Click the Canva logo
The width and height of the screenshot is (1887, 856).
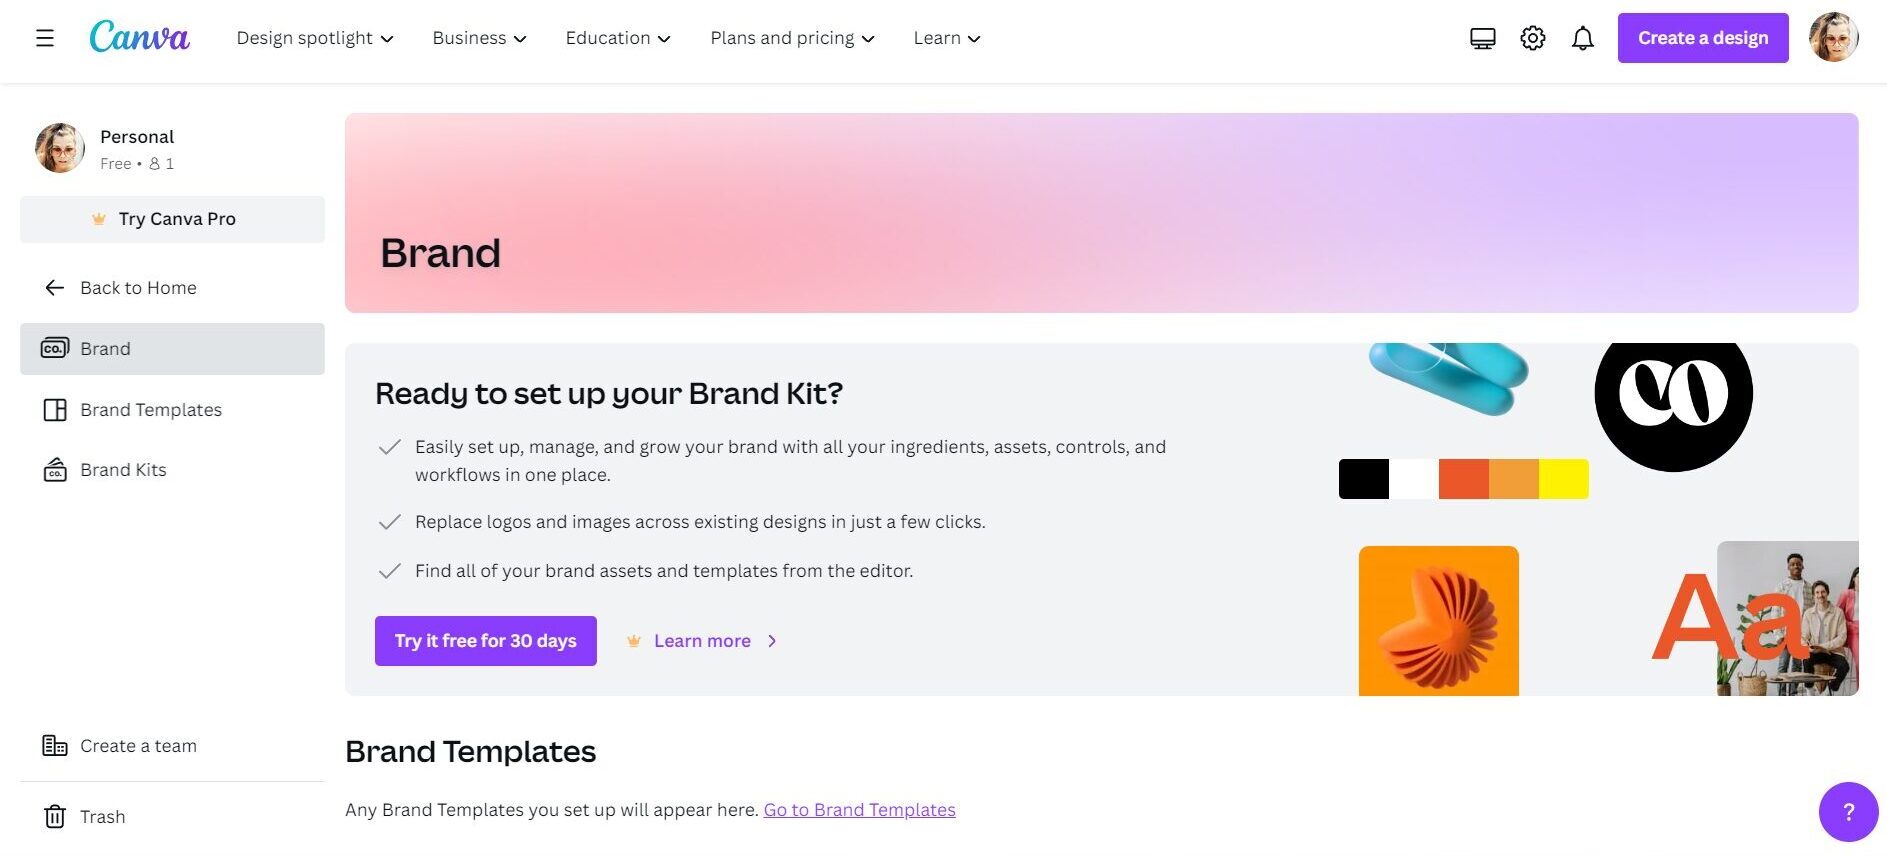[x=139, y=38]
